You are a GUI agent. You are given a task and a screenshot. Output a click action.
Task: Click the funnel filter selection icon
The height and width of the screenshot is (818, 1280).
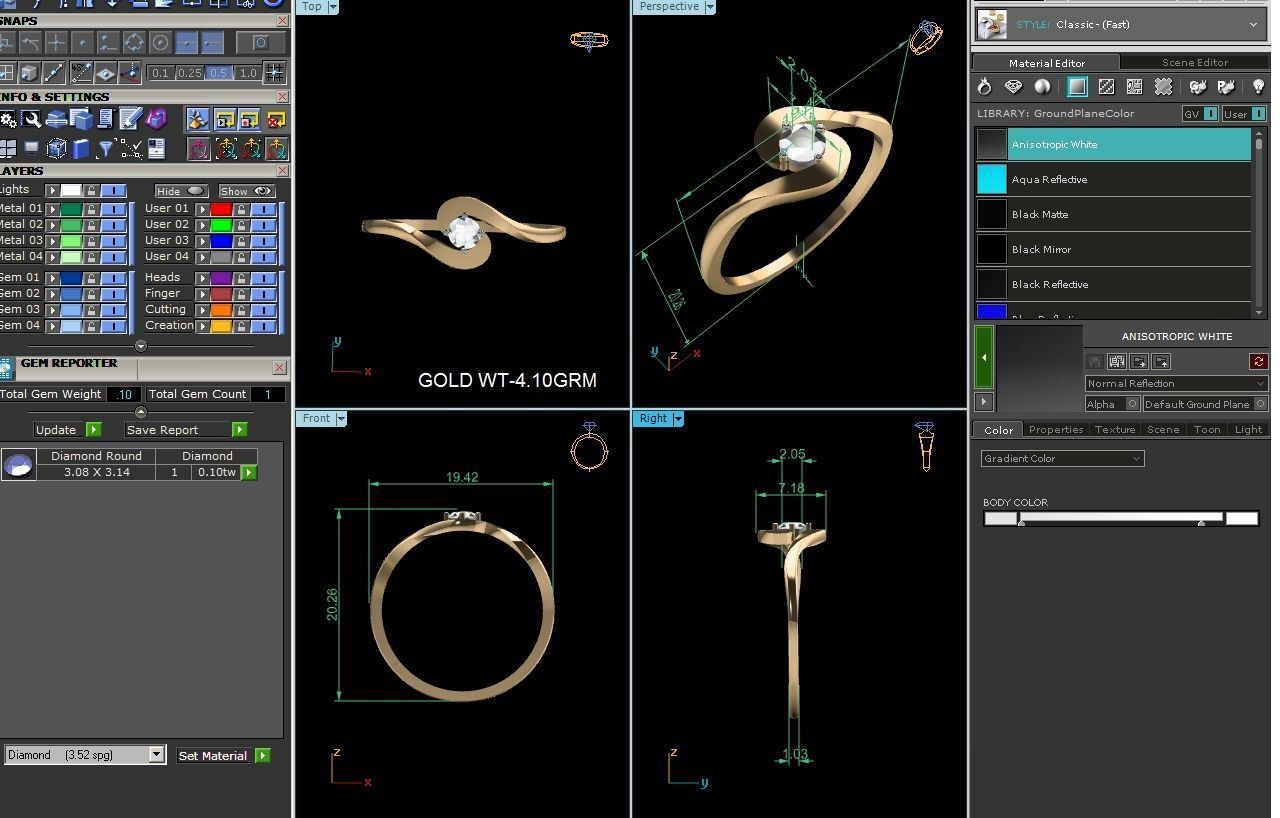click(x=106, y=149)
